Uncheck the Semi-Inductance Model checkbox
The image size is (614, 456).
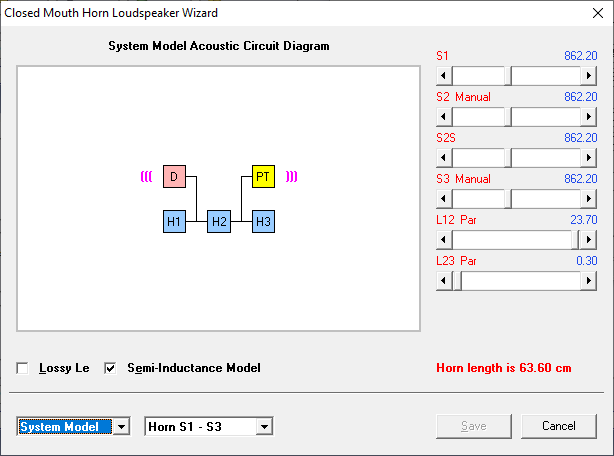pos(110,368)
